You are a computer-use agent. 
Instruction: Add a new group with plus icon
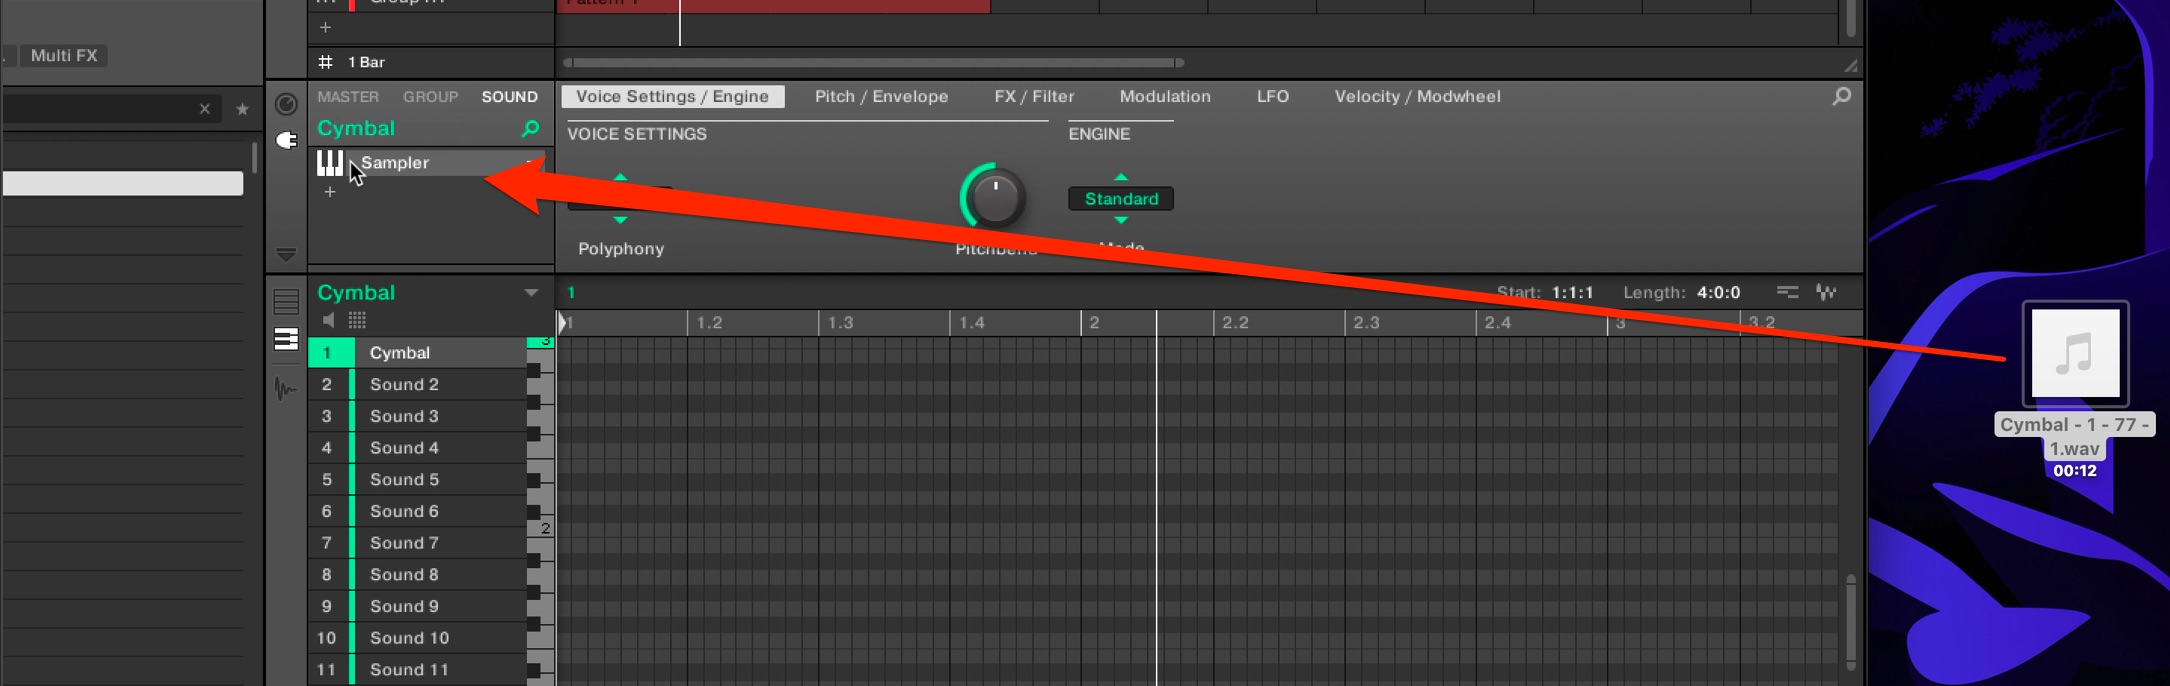point(325,27)
